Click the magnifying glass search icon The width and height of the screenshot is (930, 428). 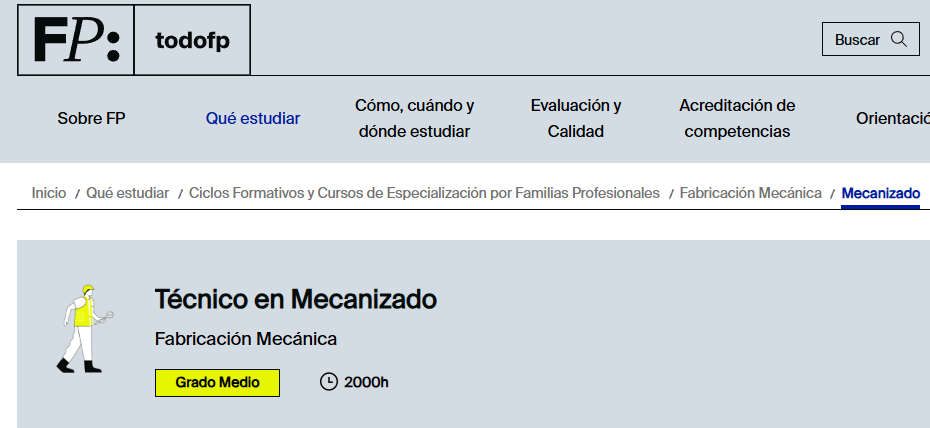[x=898, y=40]
